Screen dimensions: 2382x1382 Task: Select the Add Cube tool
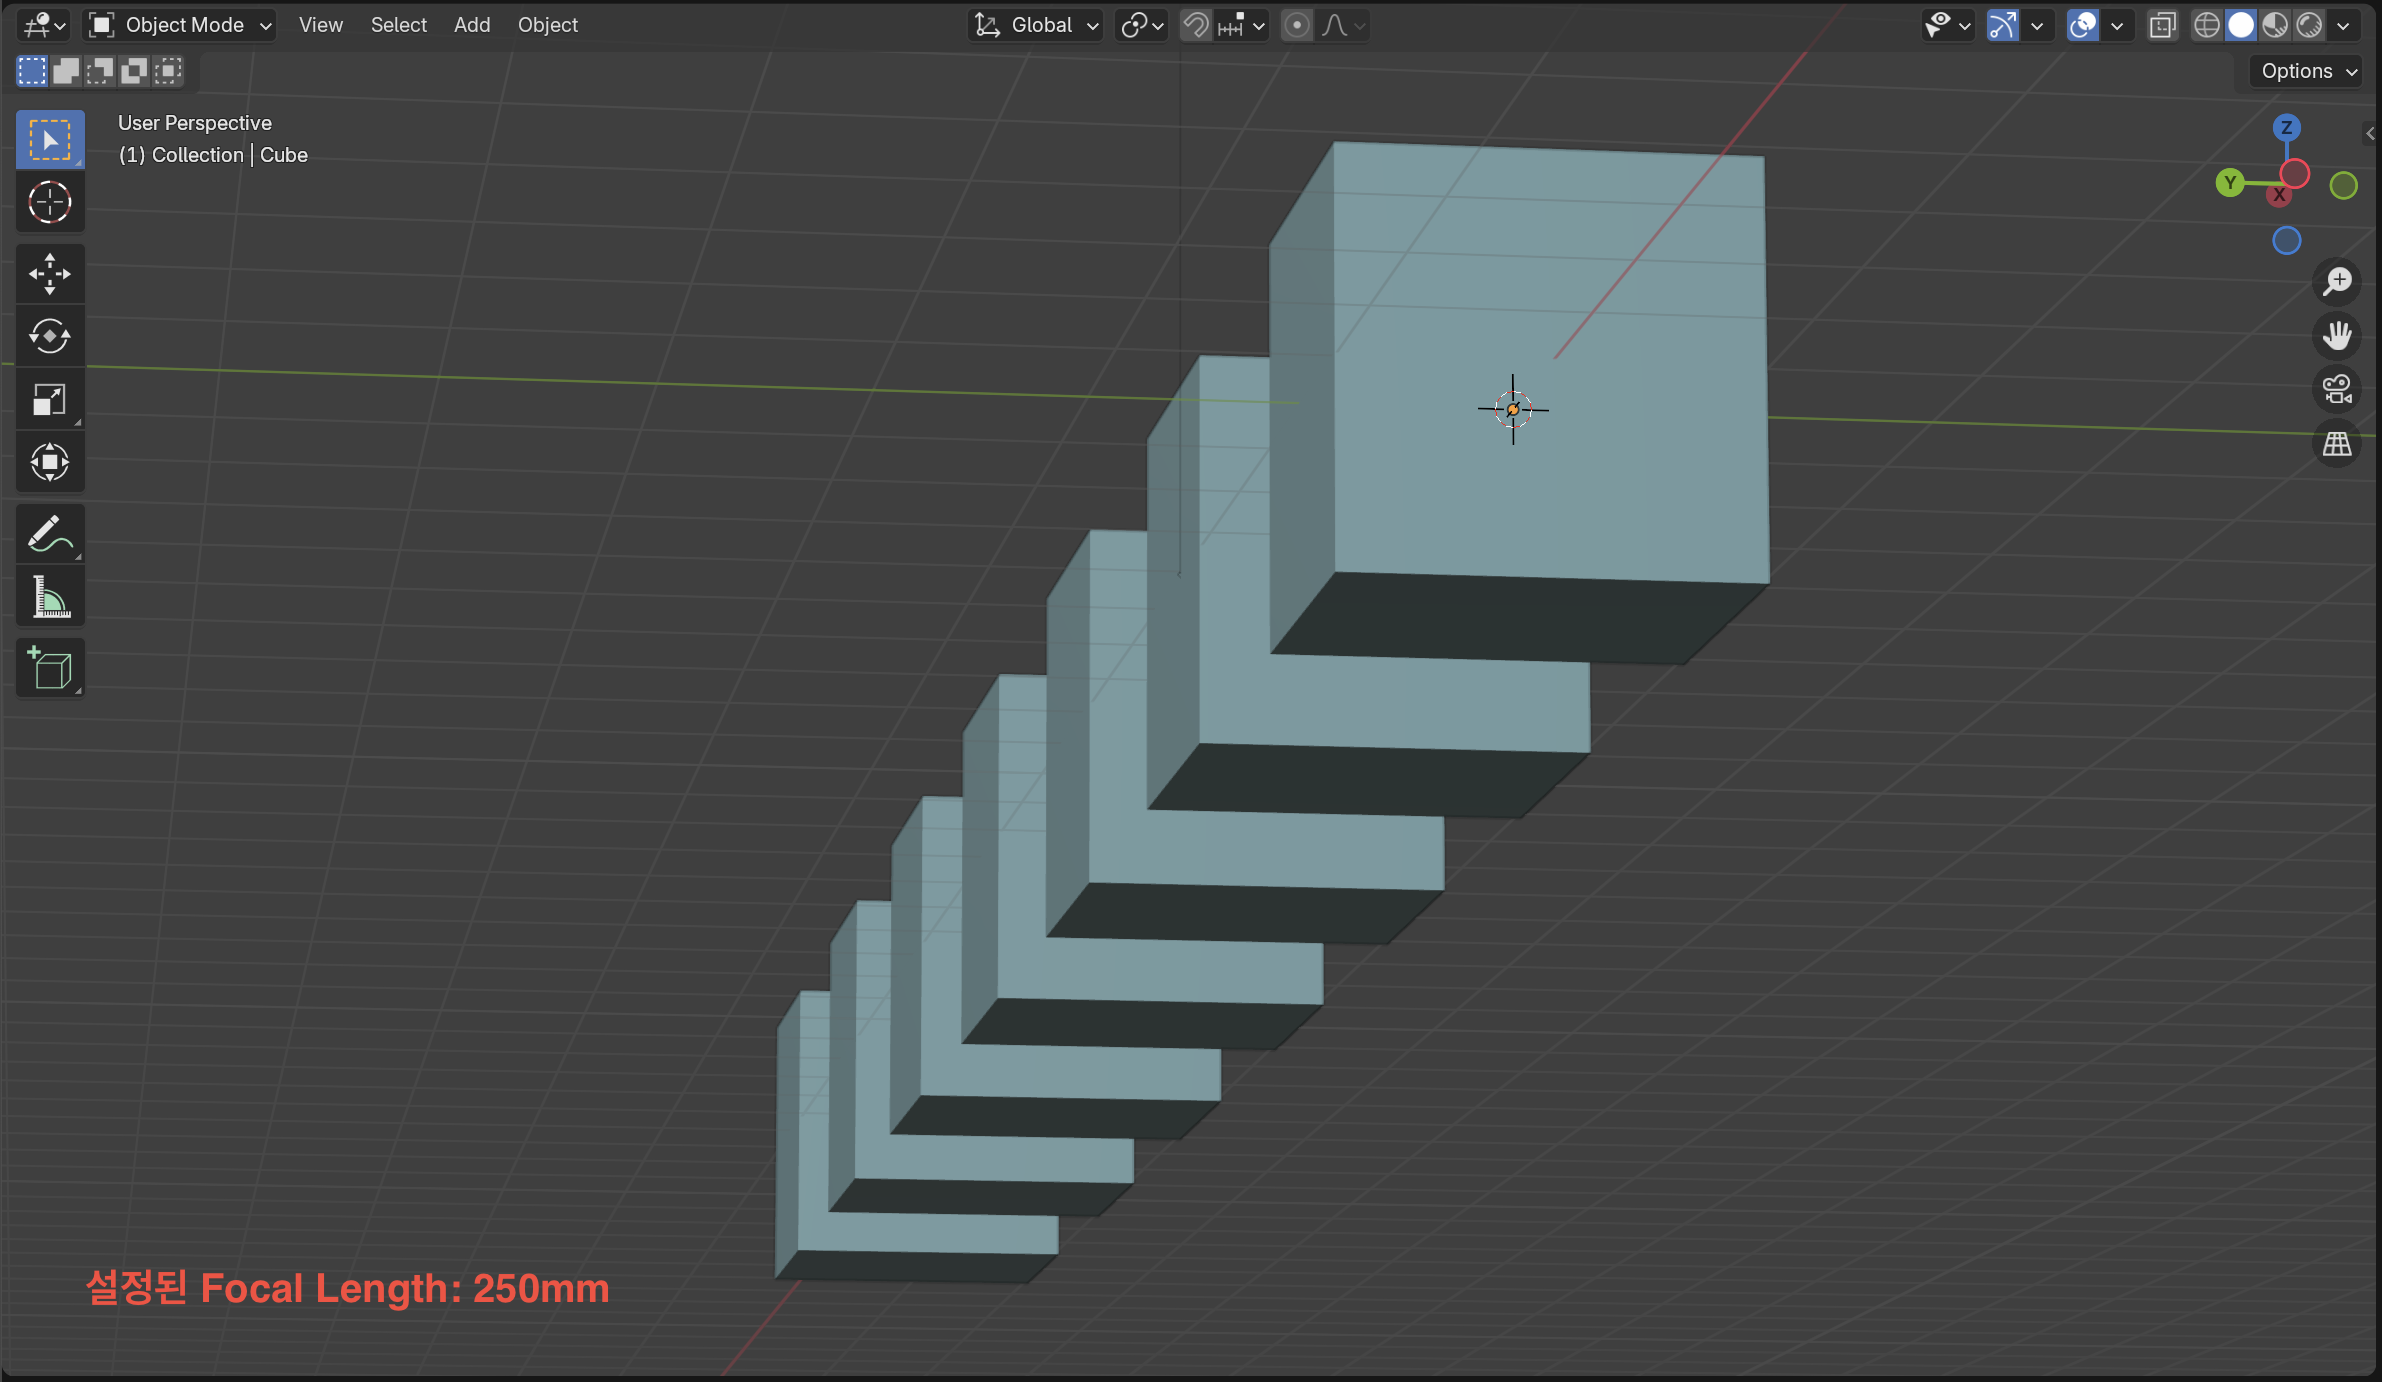click(x=49, y=668)
